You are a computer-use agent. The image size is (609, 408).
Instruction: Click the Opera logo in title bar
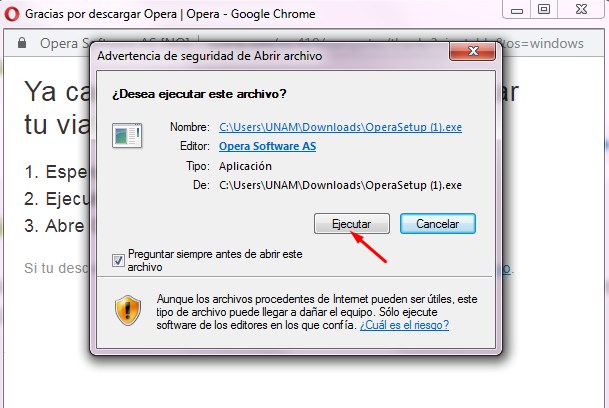[12, 14]
